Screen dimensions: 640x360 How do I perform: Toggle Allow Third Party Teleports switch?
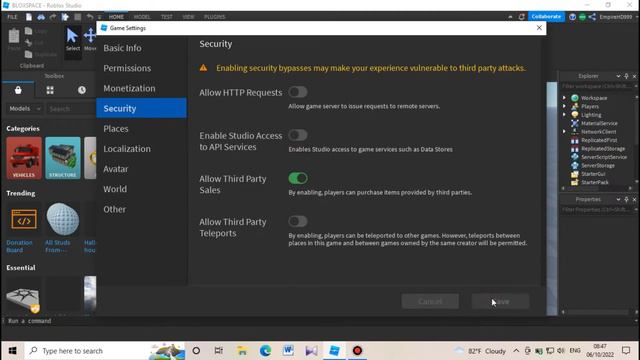click(x=298, y=221)
